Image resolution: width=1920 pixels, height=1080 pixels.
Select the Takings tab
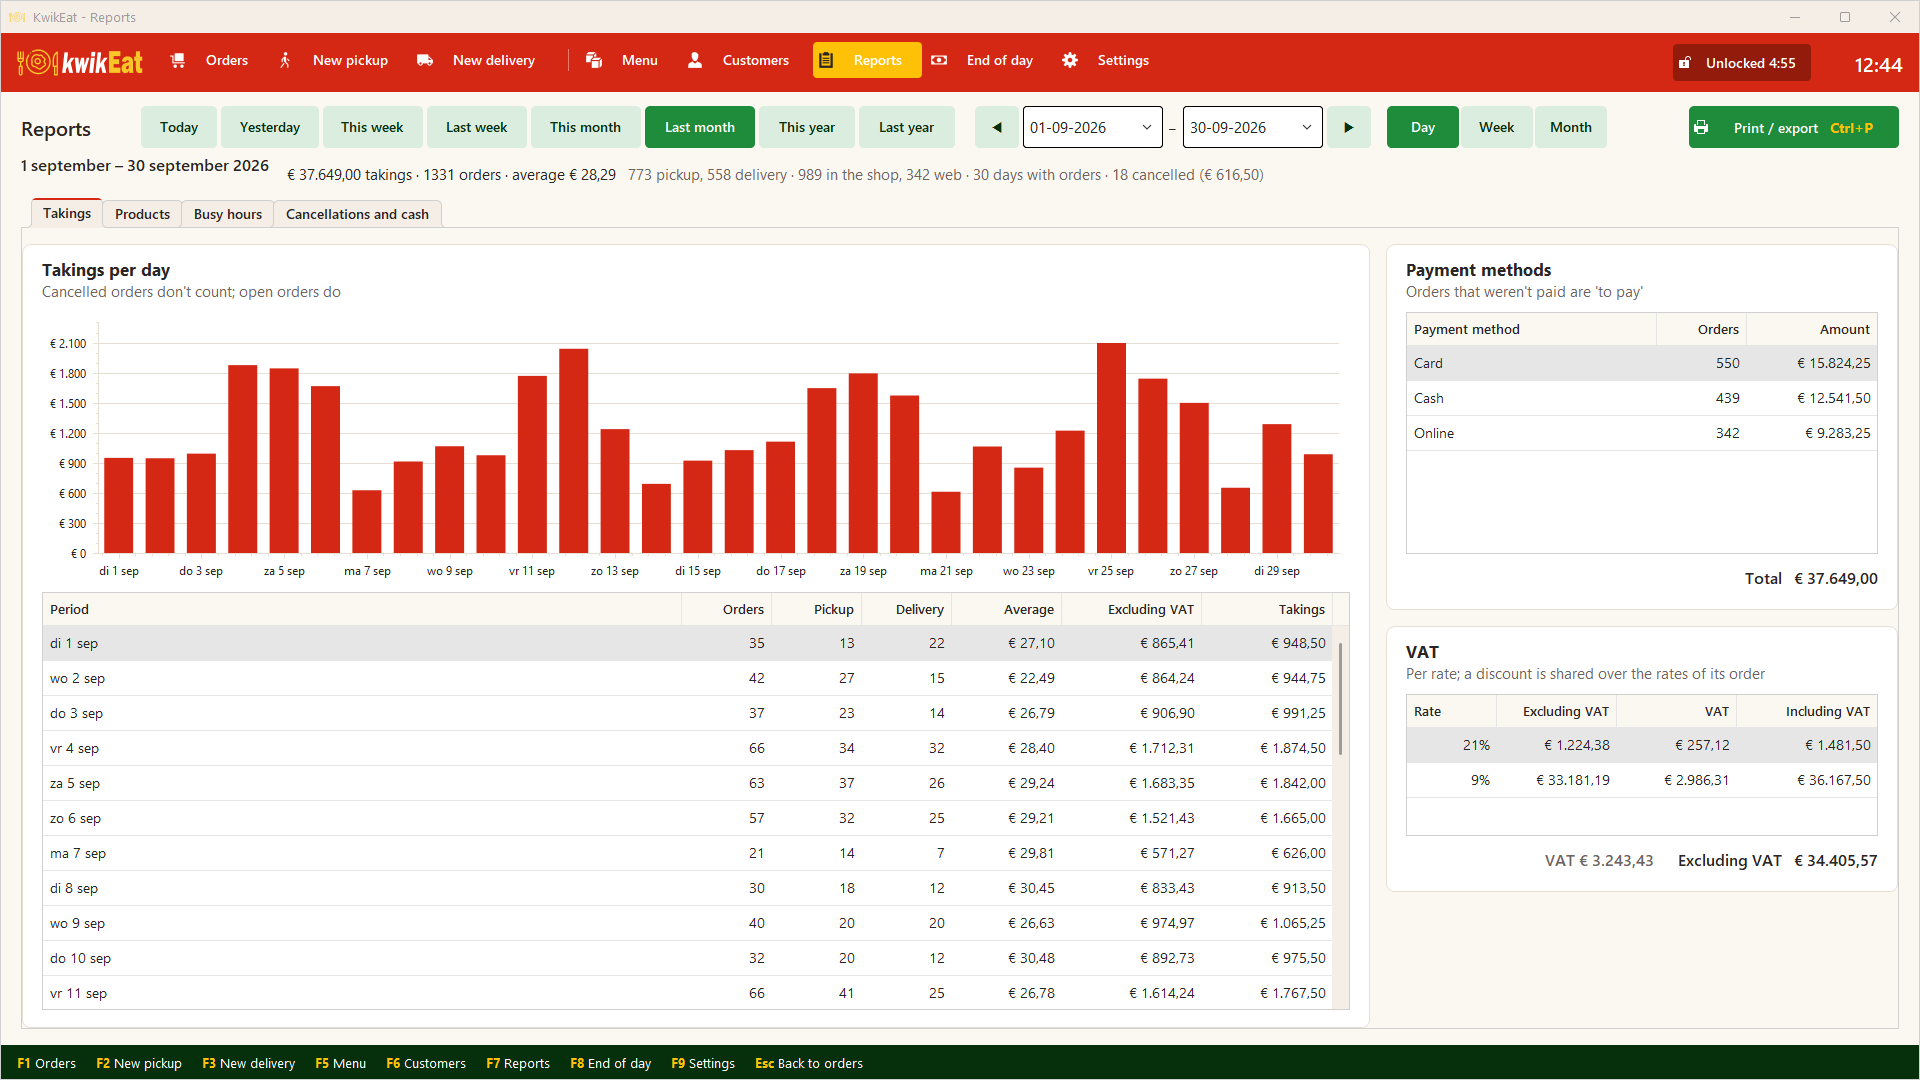tap(67, 213)
